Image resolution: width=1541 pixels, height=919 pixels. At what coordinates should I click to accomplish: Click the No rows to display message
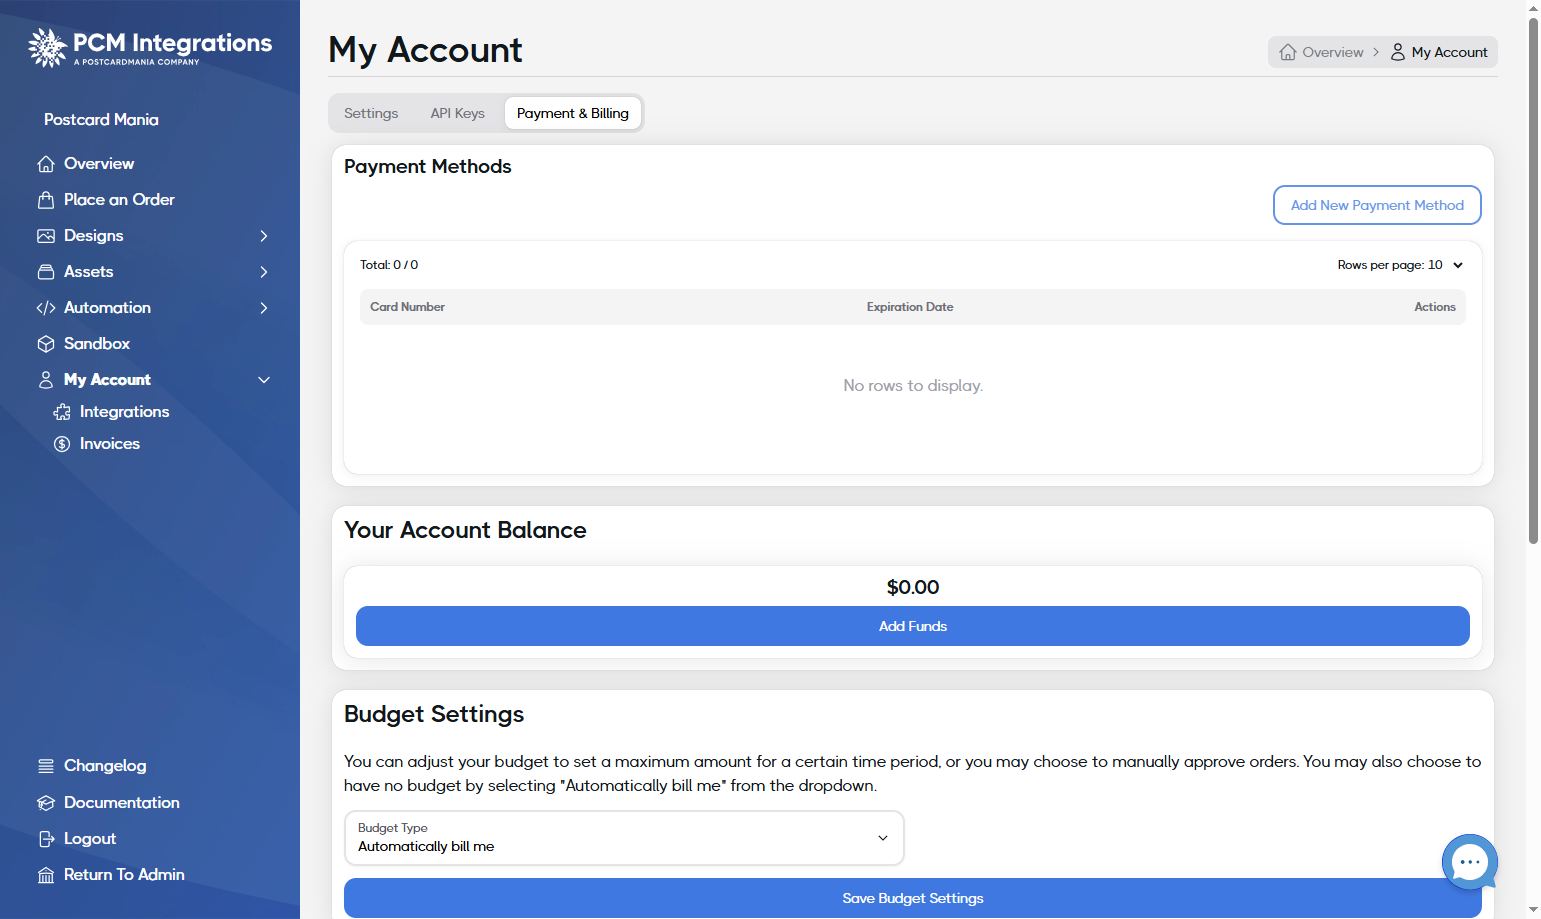[x=913, y=386]
